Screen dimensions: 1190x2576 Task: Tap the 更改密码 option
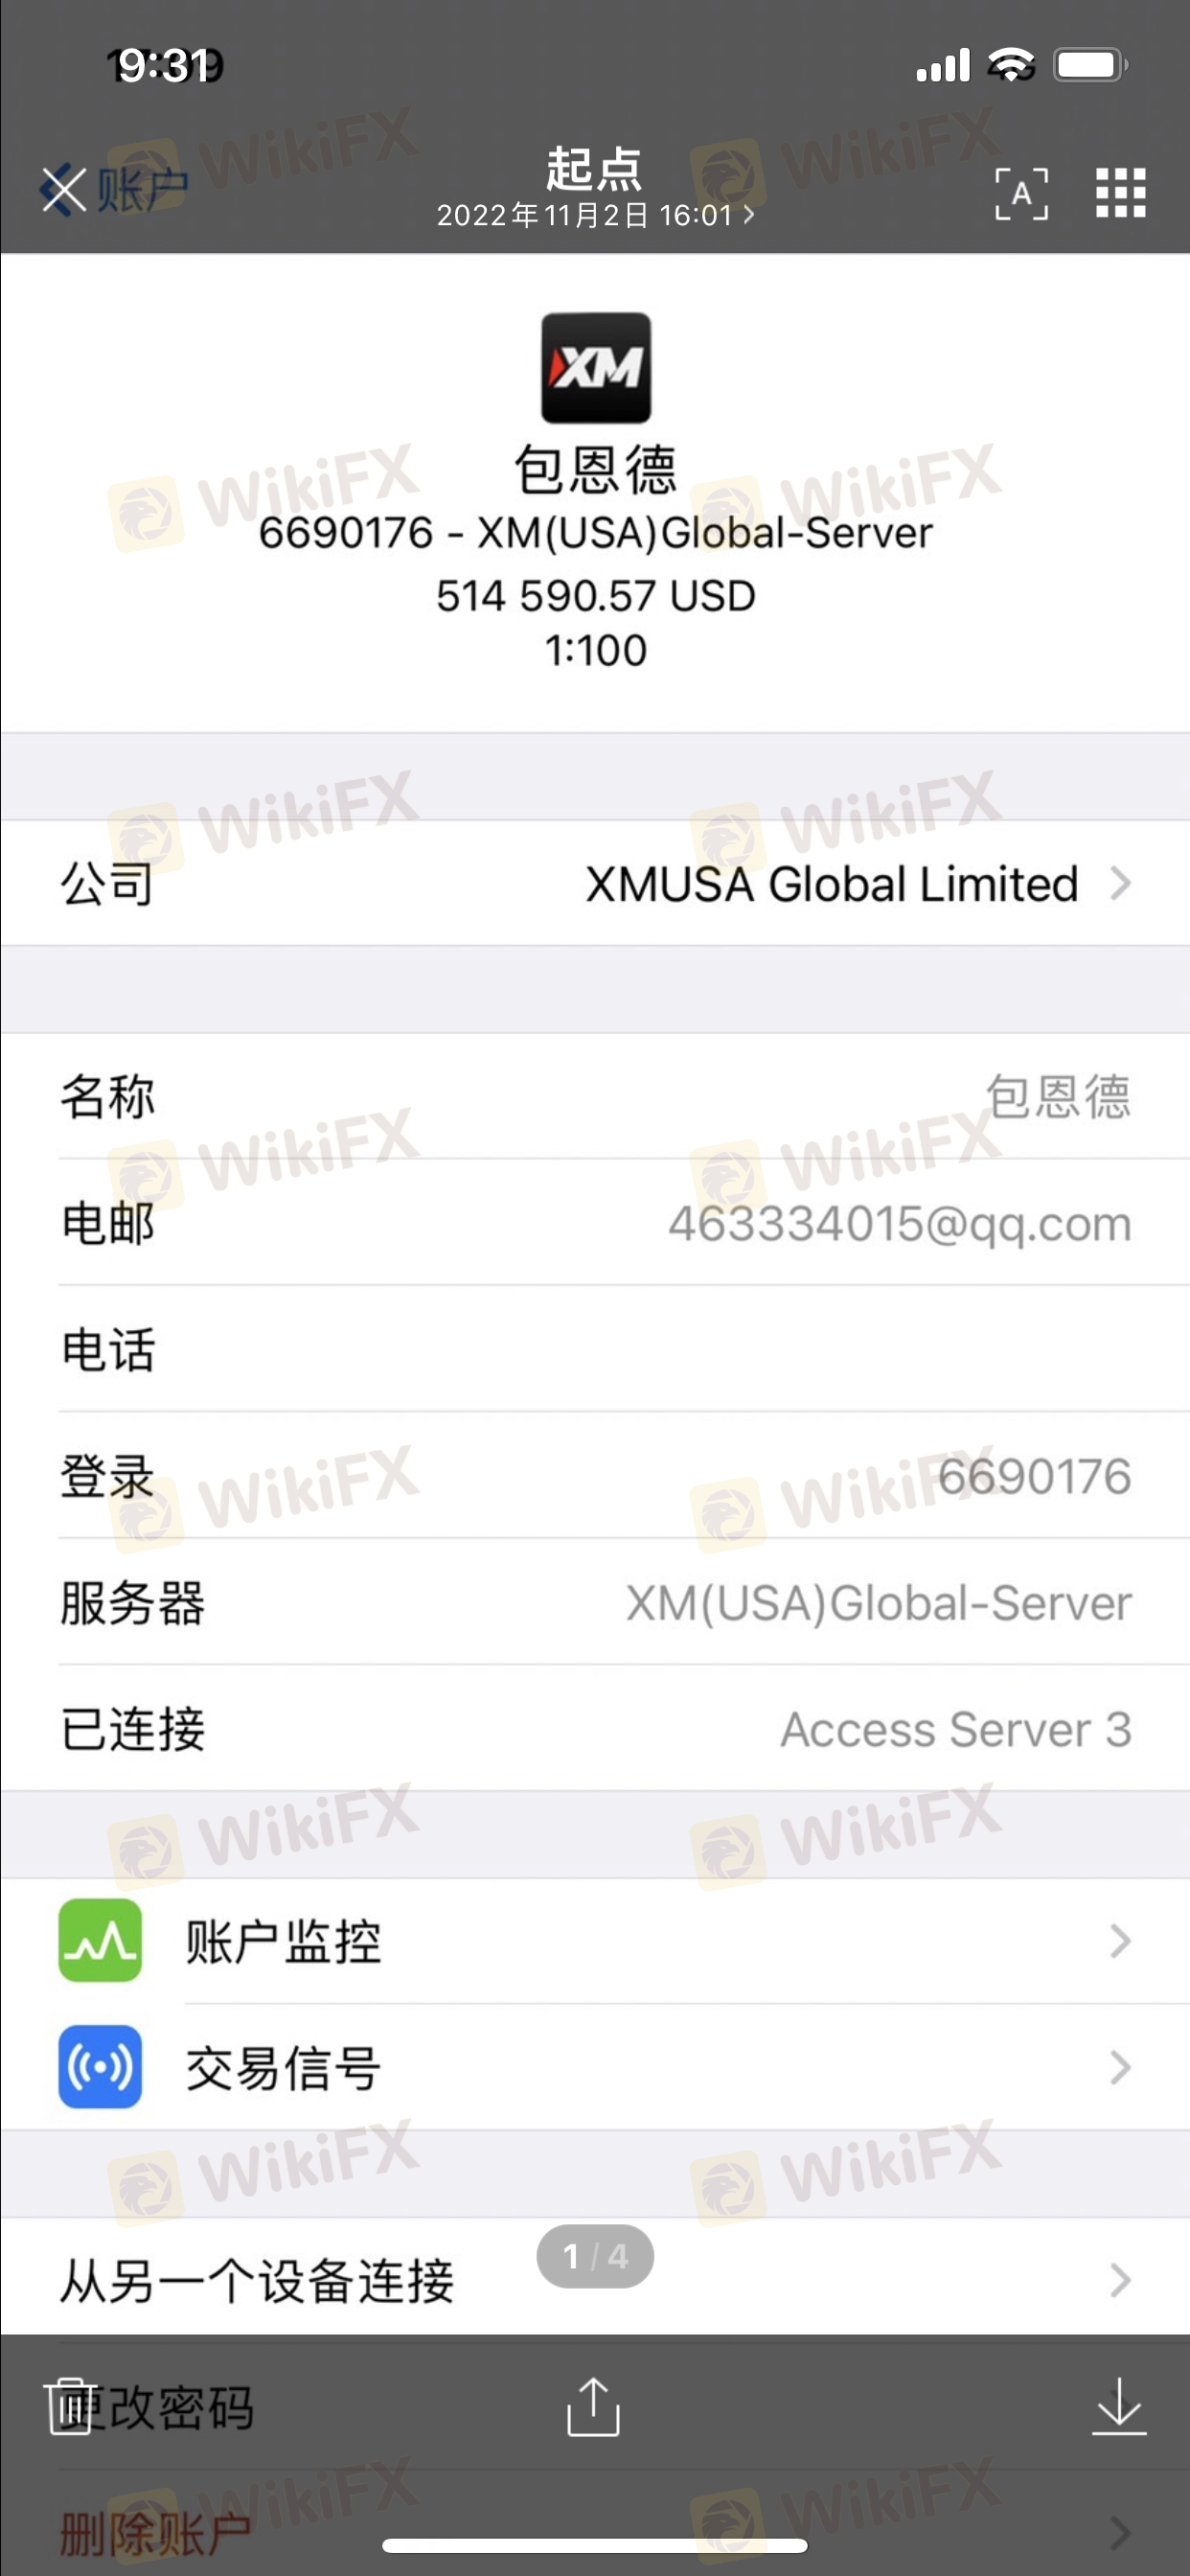pyautogui.click(x=155, y=2406)
